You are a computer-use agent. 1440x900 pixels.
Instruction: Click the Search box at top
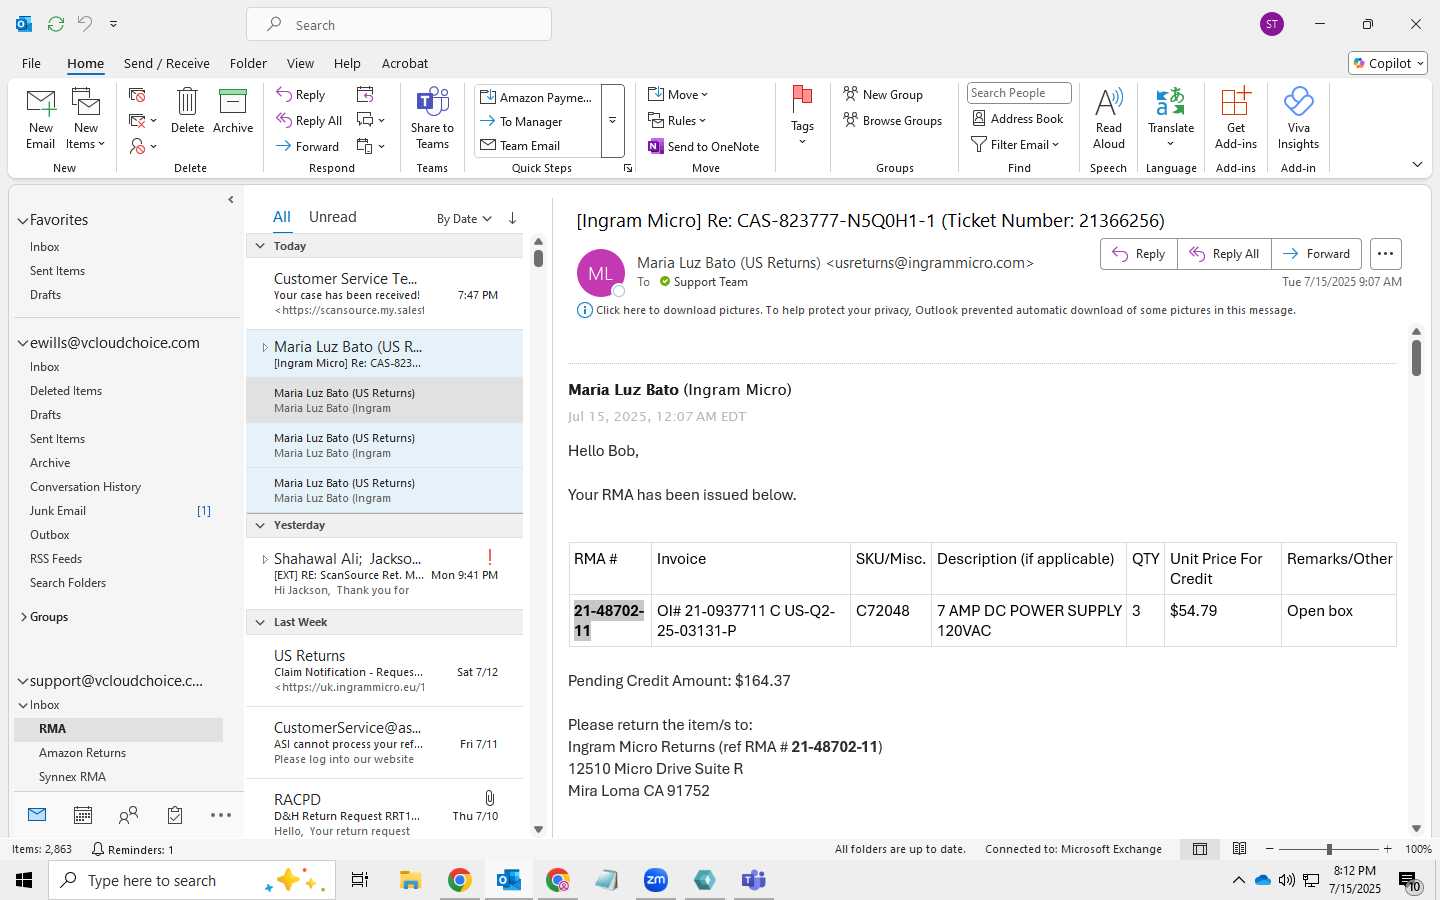399,25
